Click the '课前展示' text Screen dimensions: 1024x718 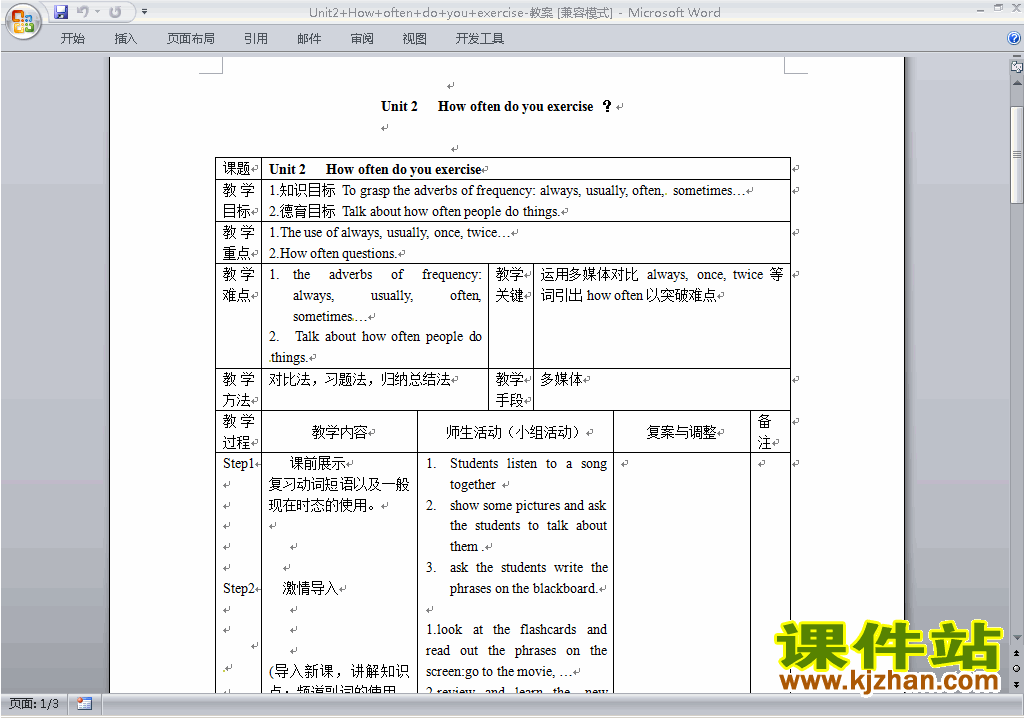(x=317, y=463)
